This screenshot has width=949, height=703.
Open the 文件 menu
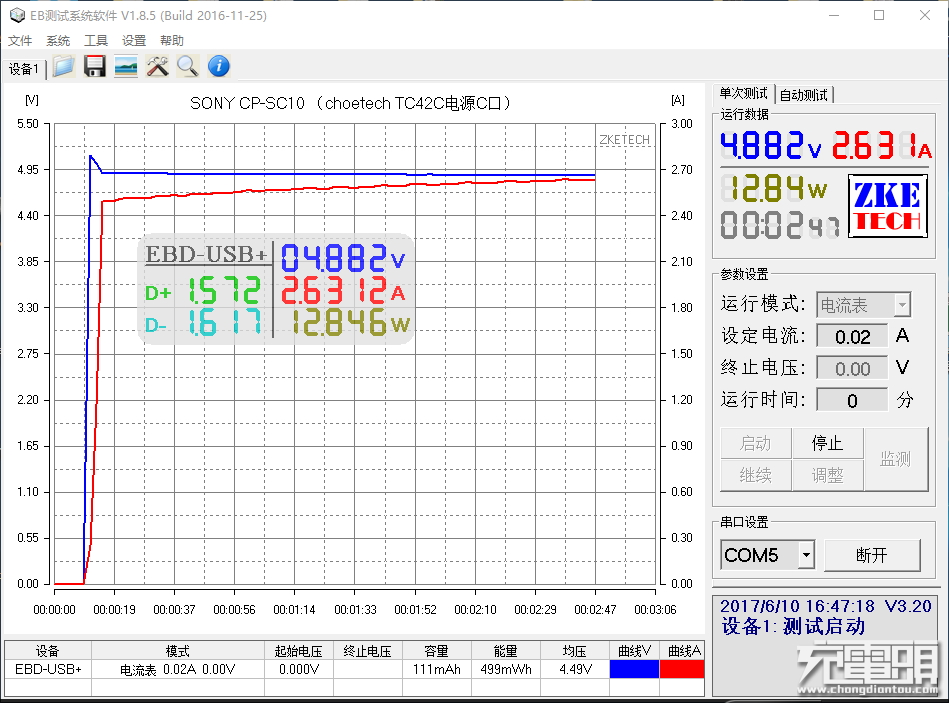(x=20, y=41)
